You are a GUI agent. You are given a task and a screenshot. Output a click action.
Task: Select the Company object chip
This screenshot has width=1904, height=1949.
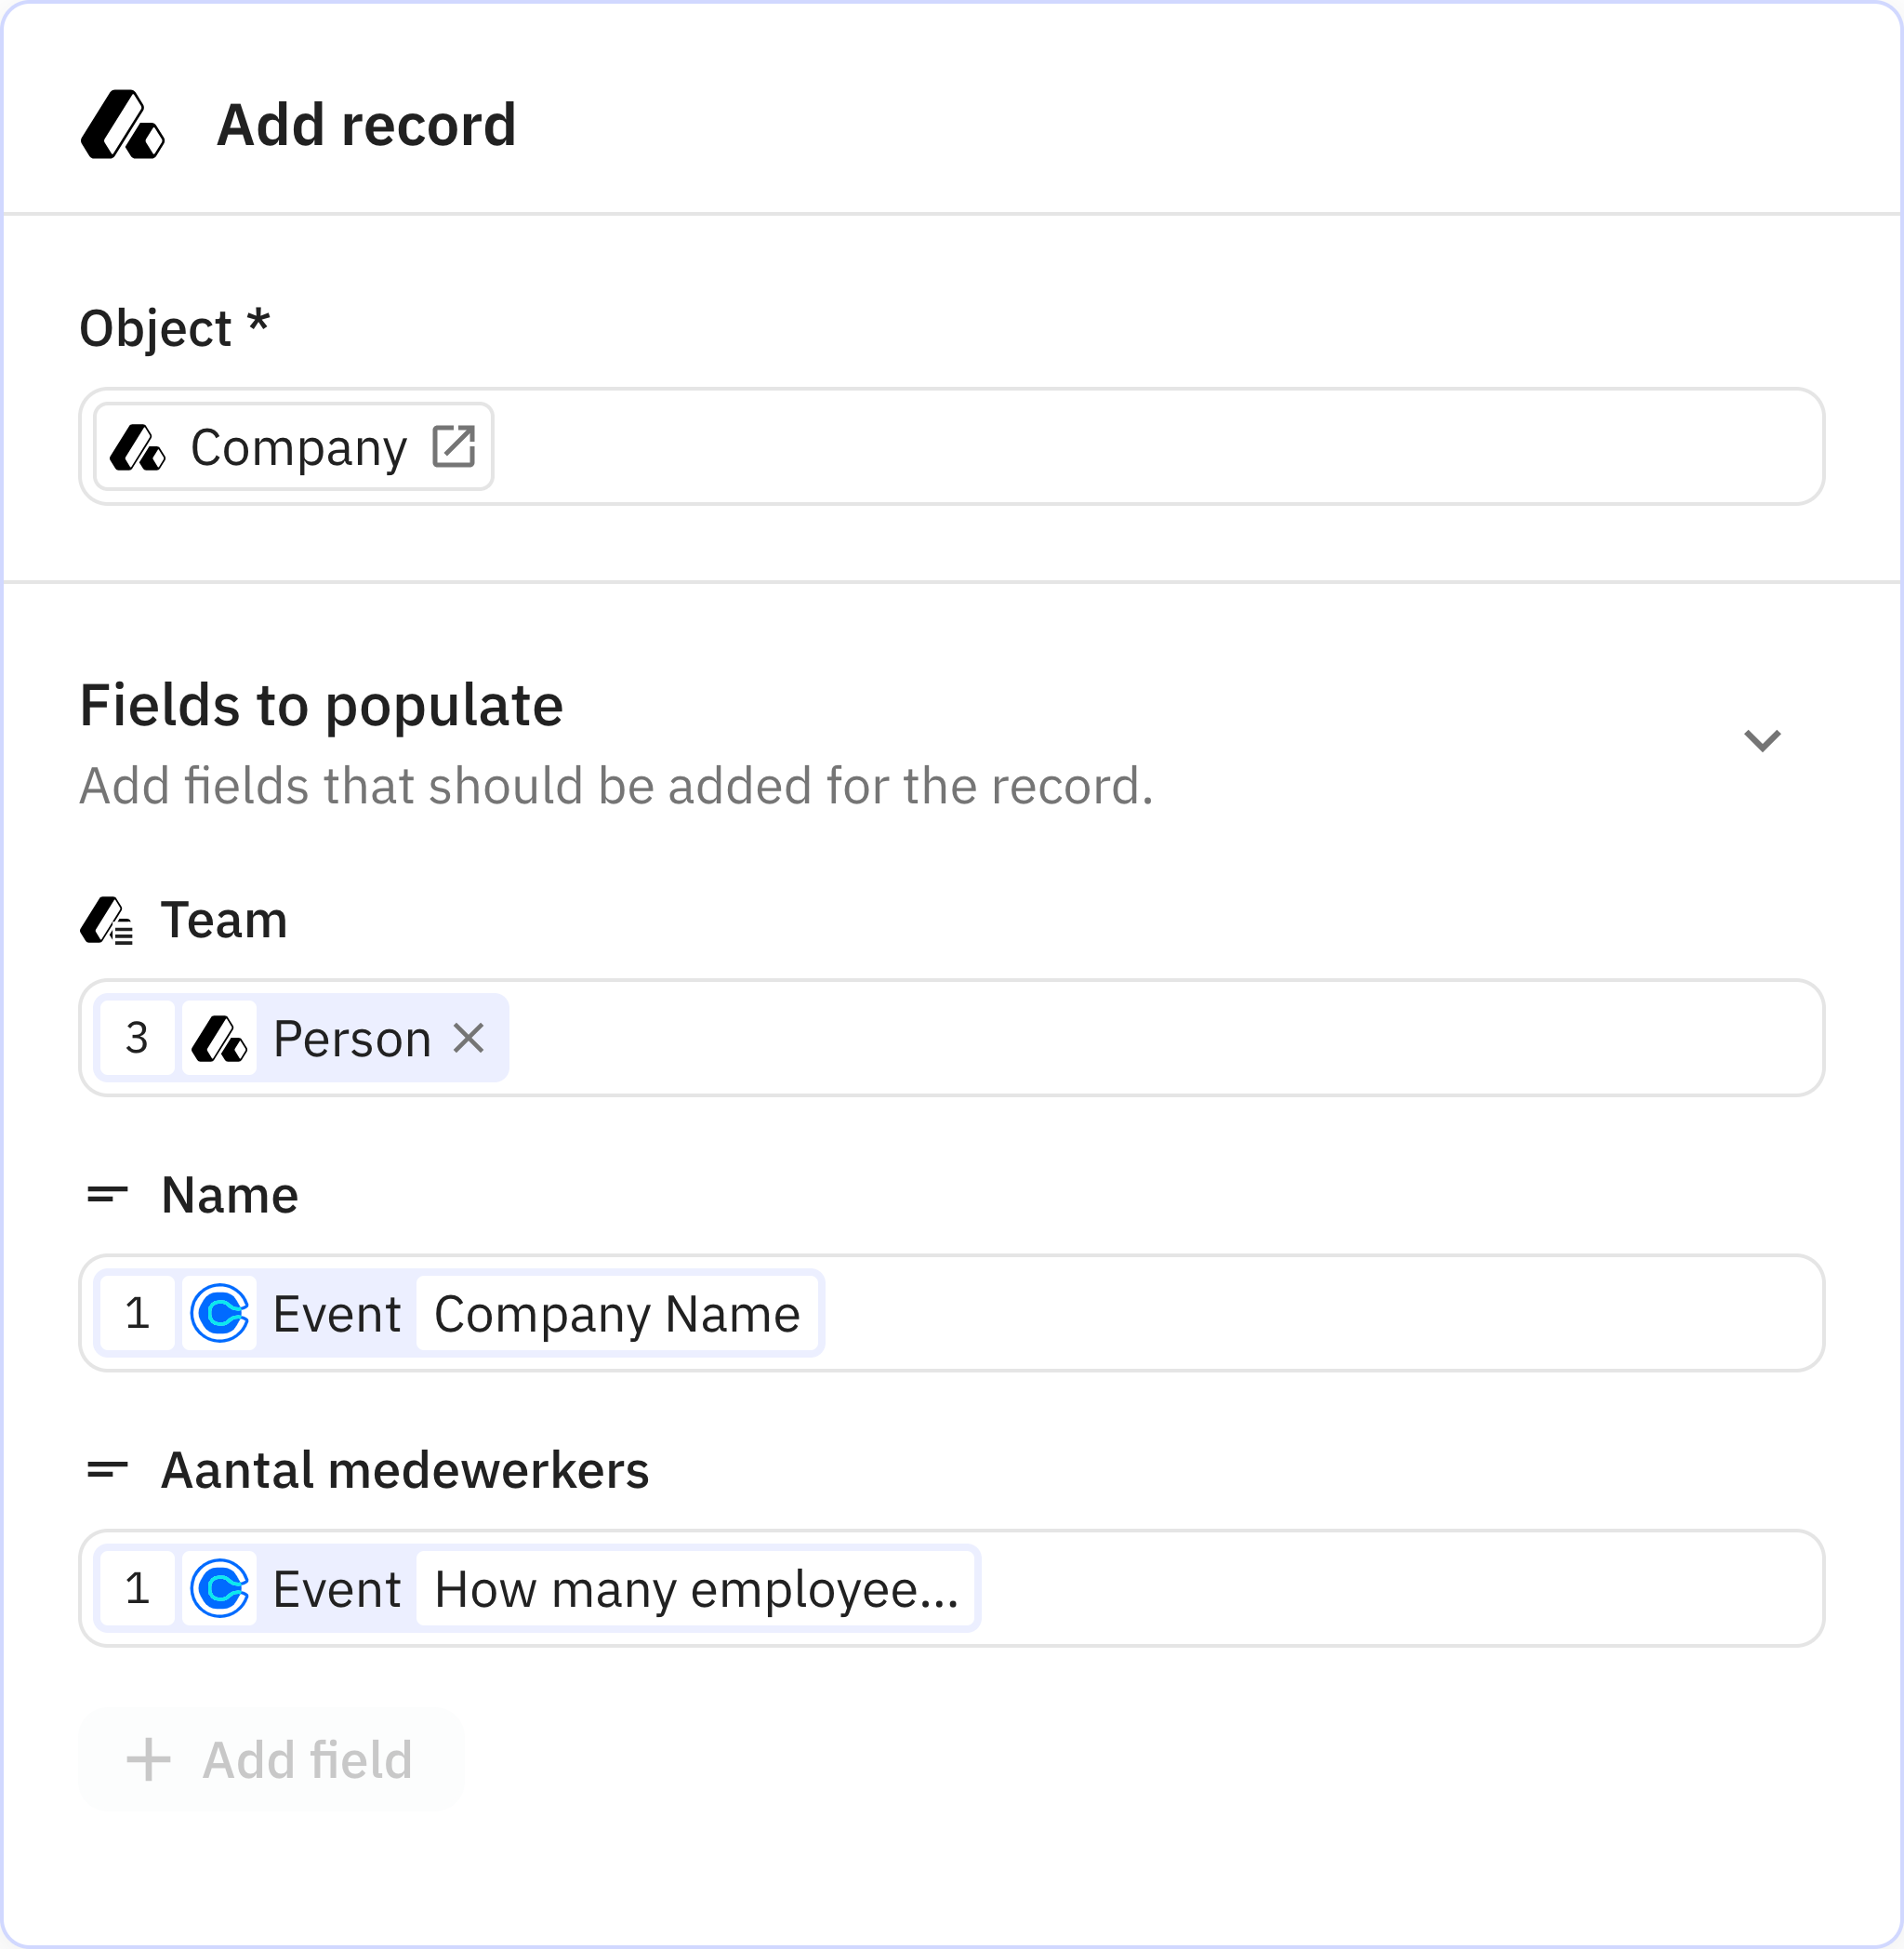[294, 446]
